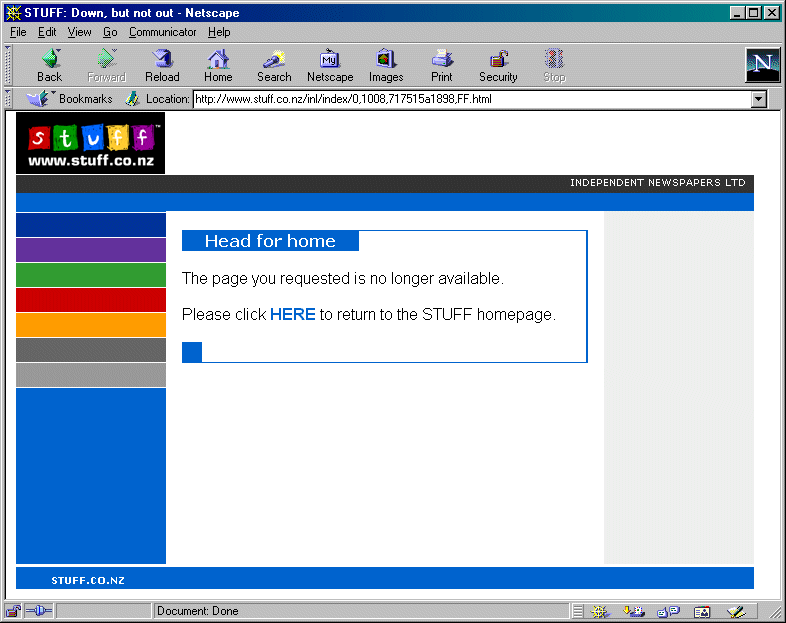Viewport: 786px width, 623px height.
Task: Click into the Location URL field
Action: coord(470,99)
